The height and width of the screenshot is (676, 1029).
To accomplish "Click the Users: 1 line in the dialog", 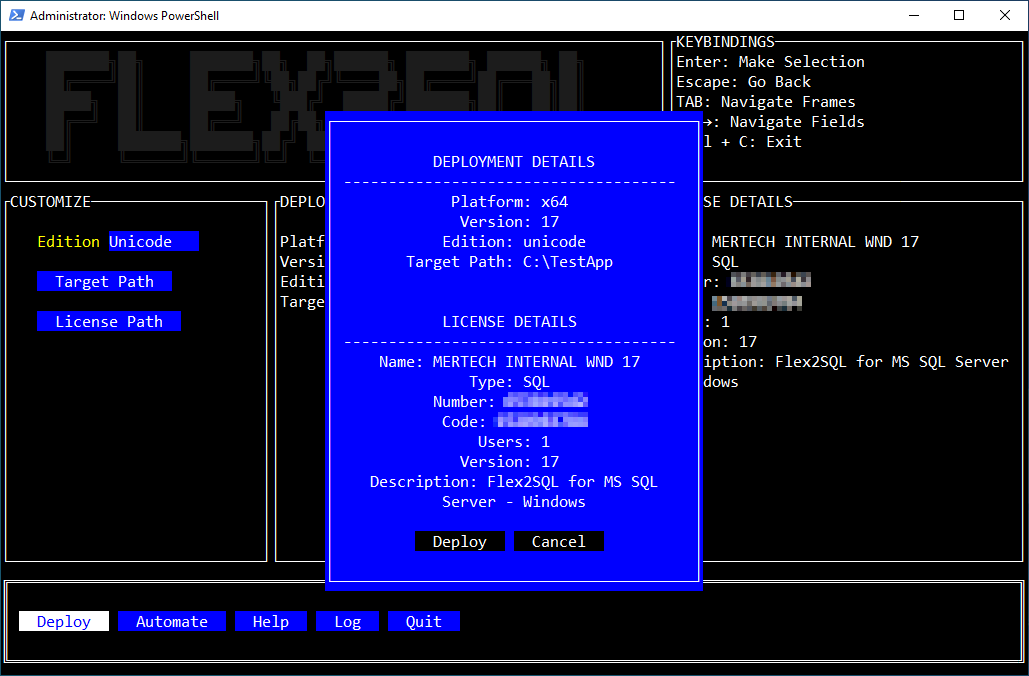I will [513, 441].
